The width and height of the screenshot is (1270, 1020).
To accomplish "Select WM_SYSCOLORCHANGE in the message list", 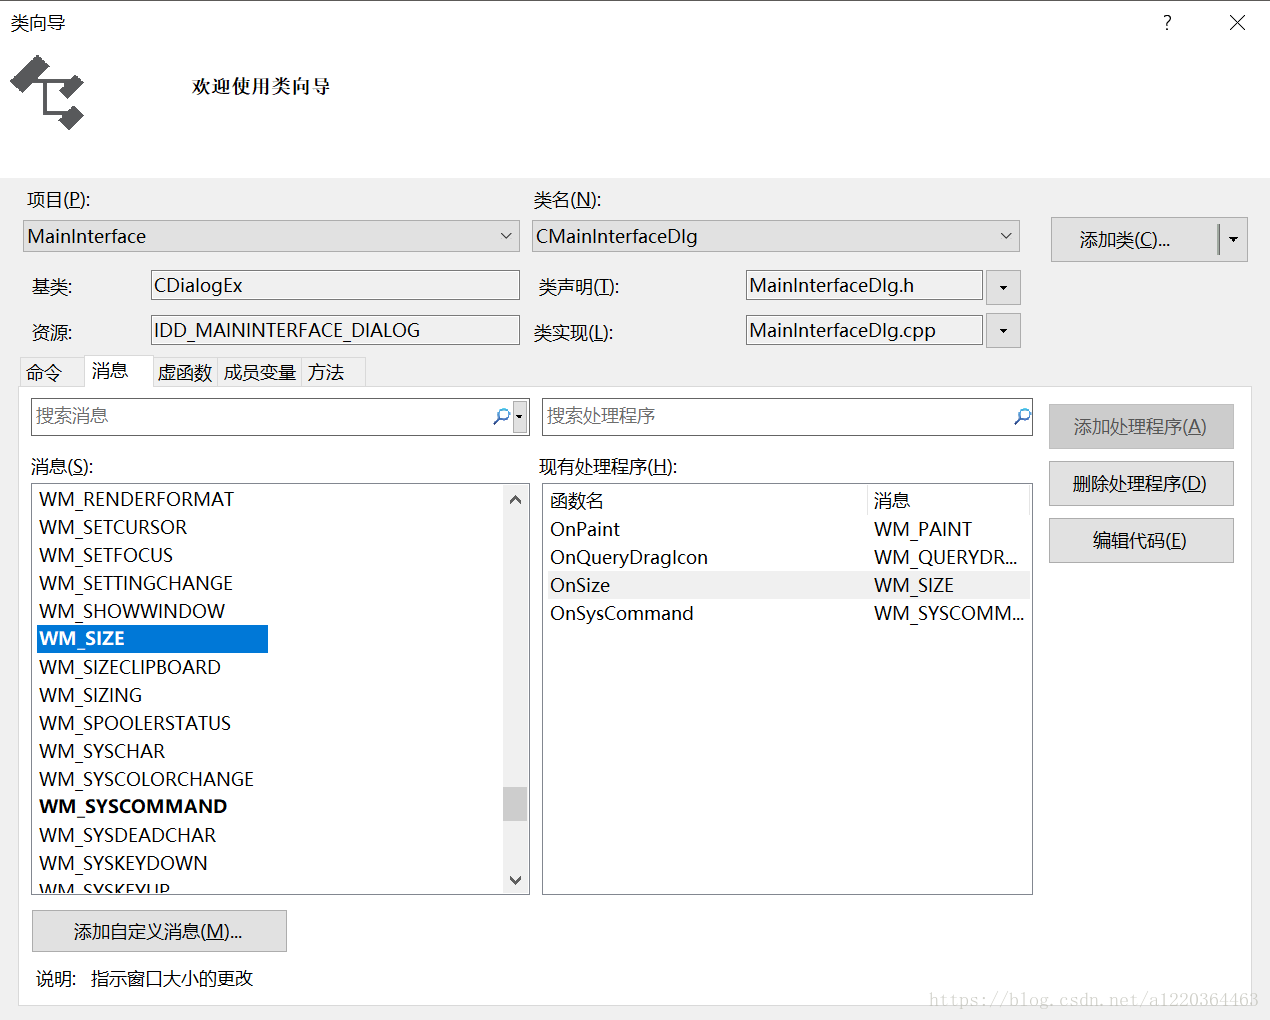I will (147, 779).
